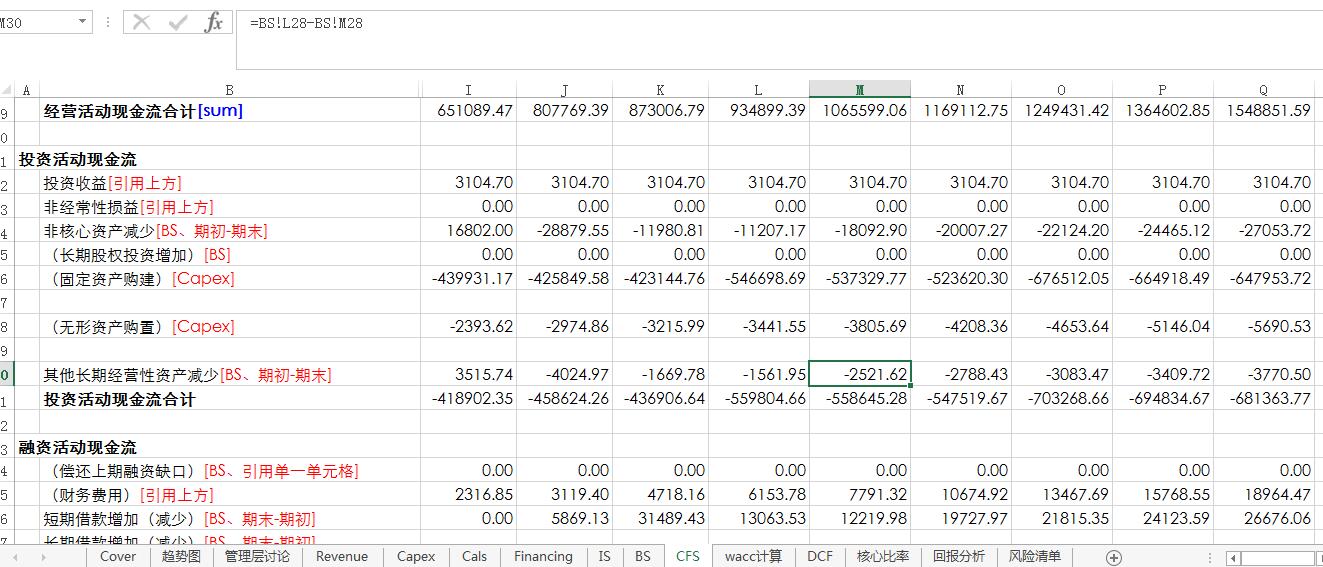Select column I header

pos(468,90)
